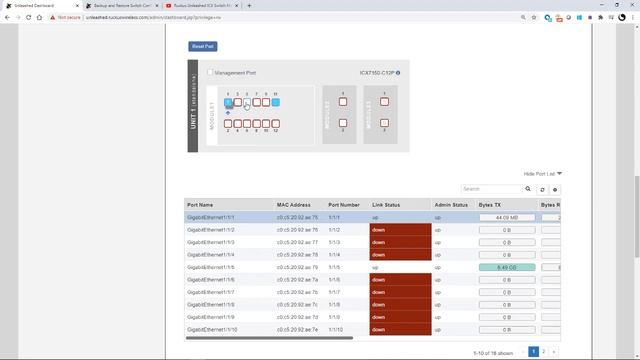The image size is (640, 360).
Task: Go to page 1 of port list
Action: (x=533, y=351)
